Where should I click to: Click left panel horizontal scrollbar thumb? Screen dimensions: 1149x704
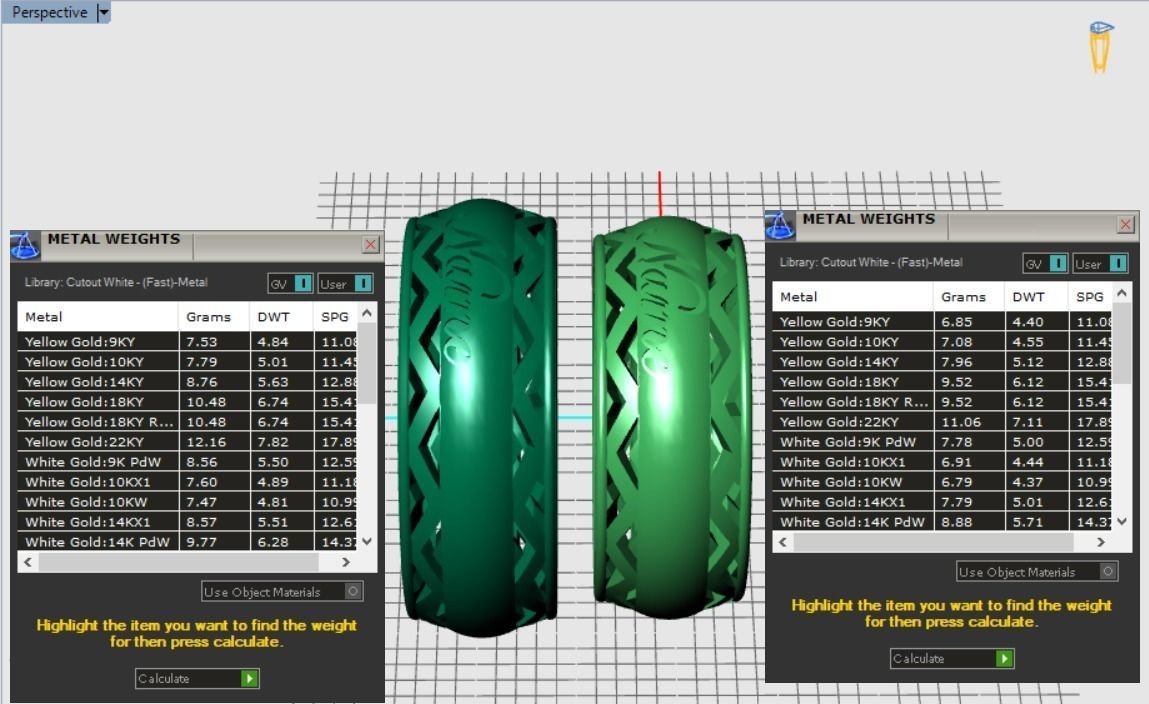[179, 563]
